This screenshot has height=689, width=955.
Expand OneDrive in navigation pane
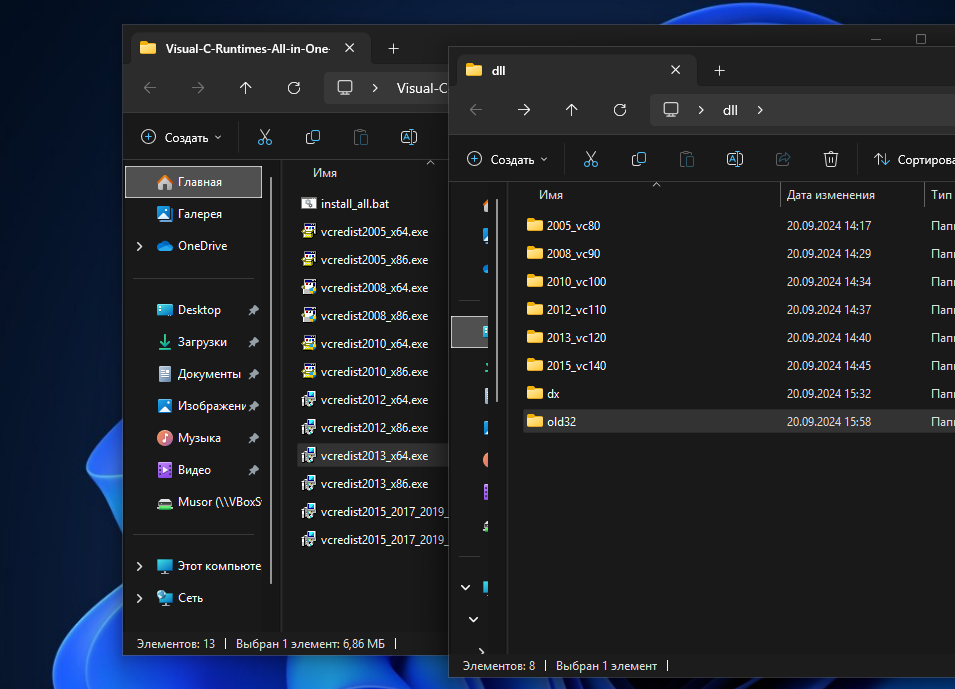(139, 246)
